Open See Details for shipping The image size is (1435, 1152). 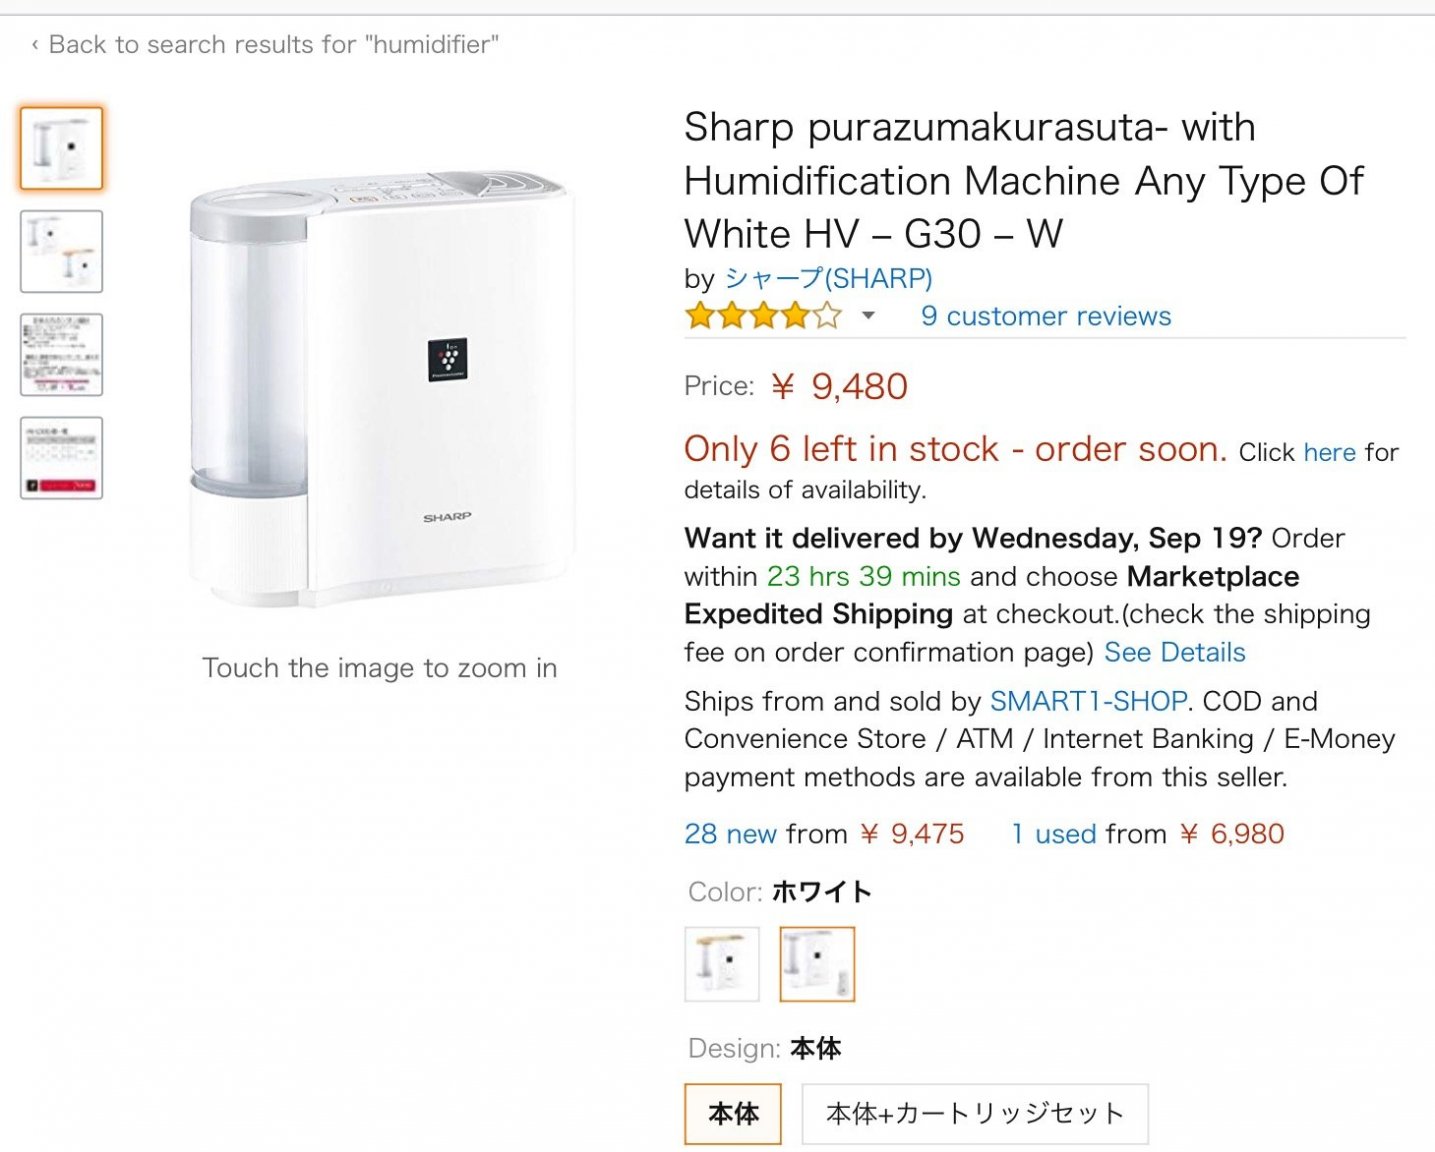point(1174,652)
